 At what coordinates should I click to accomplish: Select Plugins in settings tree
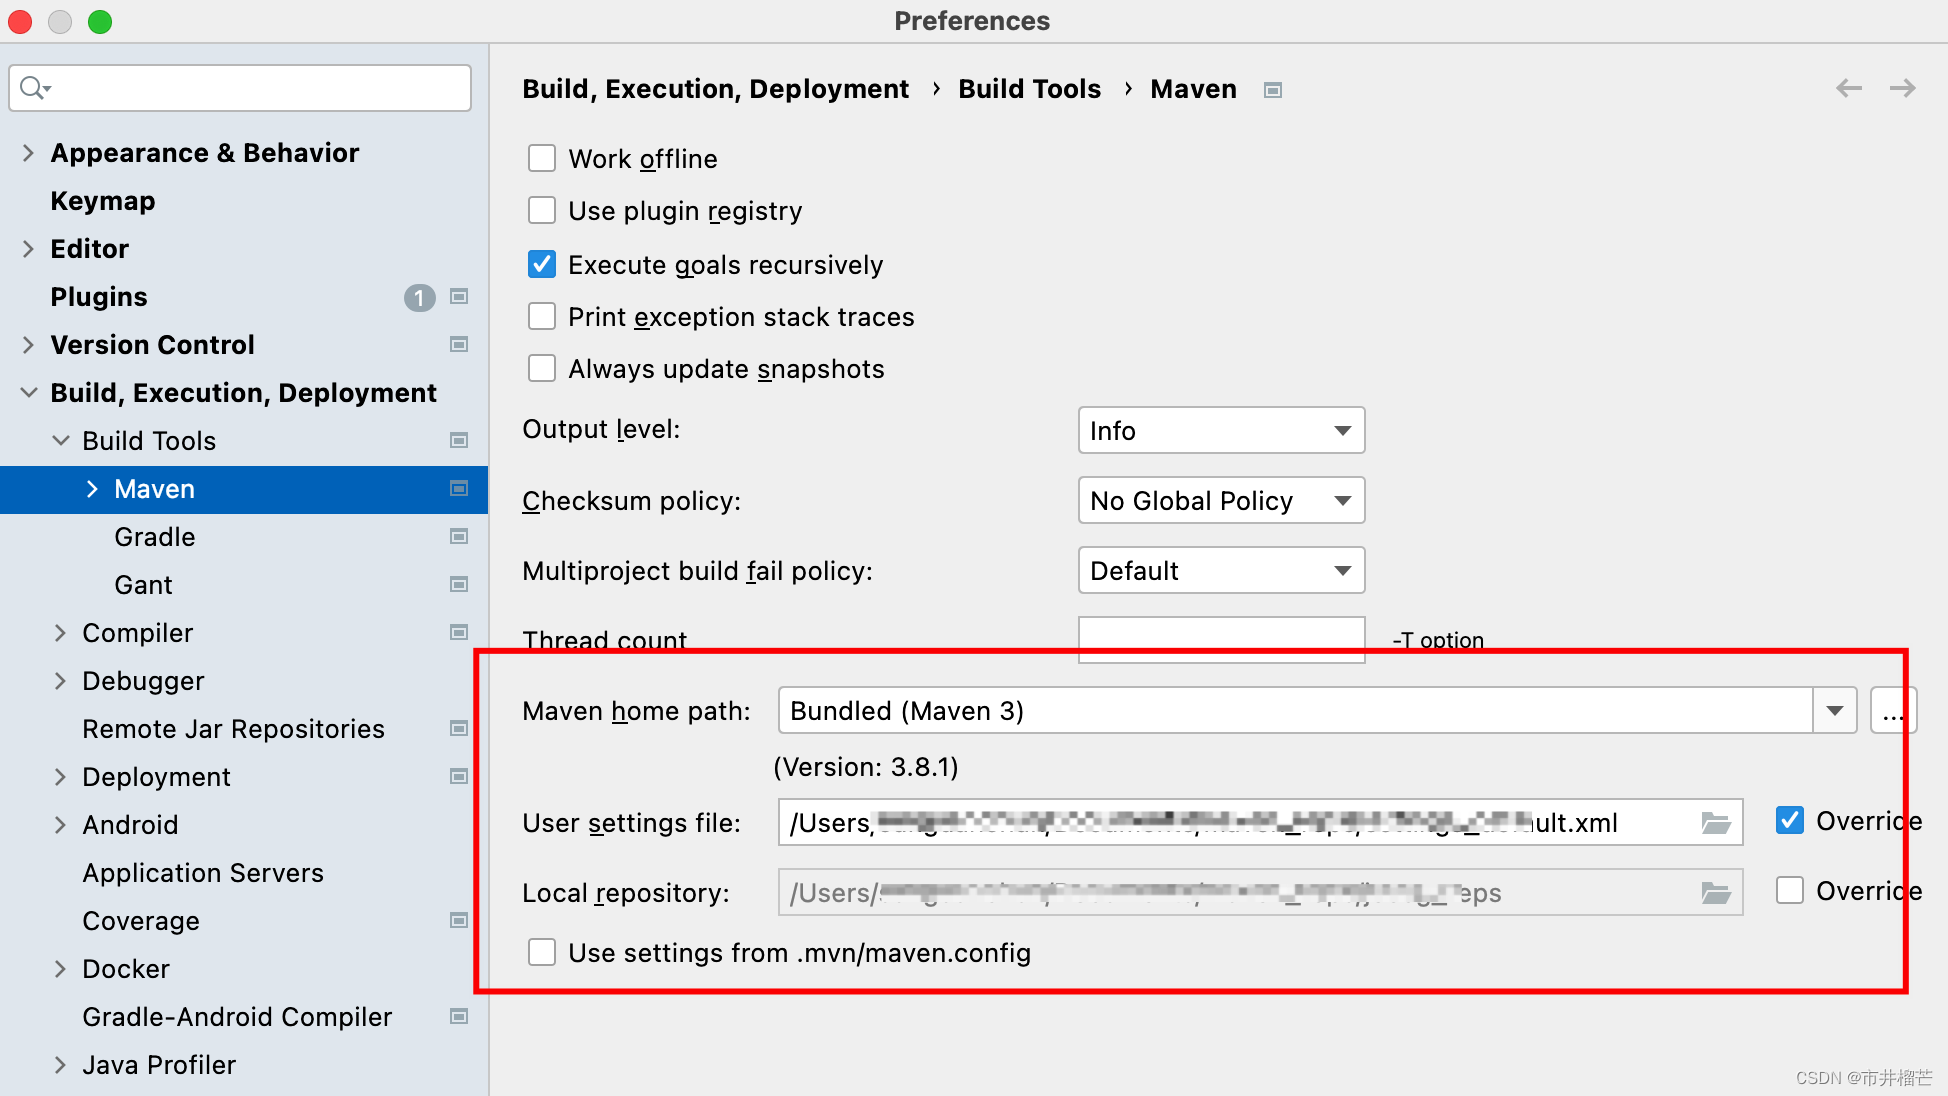click(99, 297)
